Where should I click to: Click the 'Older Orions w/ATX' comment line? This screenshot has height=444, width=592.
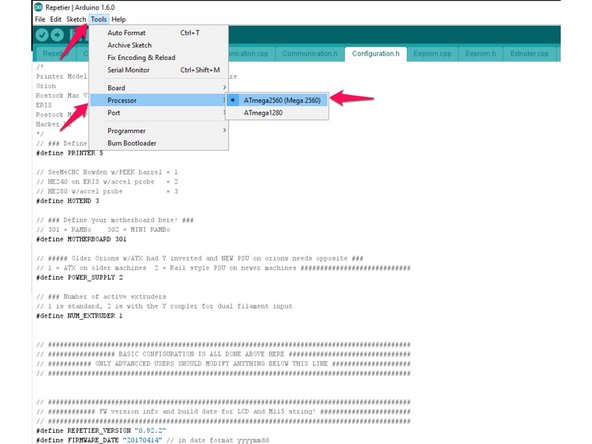pos(200,258)
